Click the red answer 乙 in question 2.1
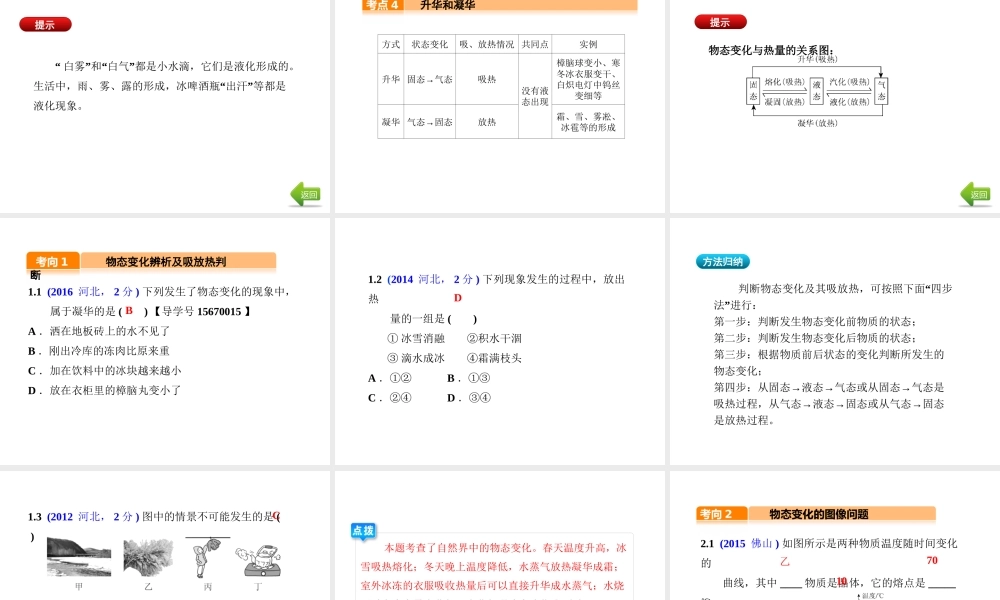Viewport: 1000px width, 600px height. click(784, 561)
